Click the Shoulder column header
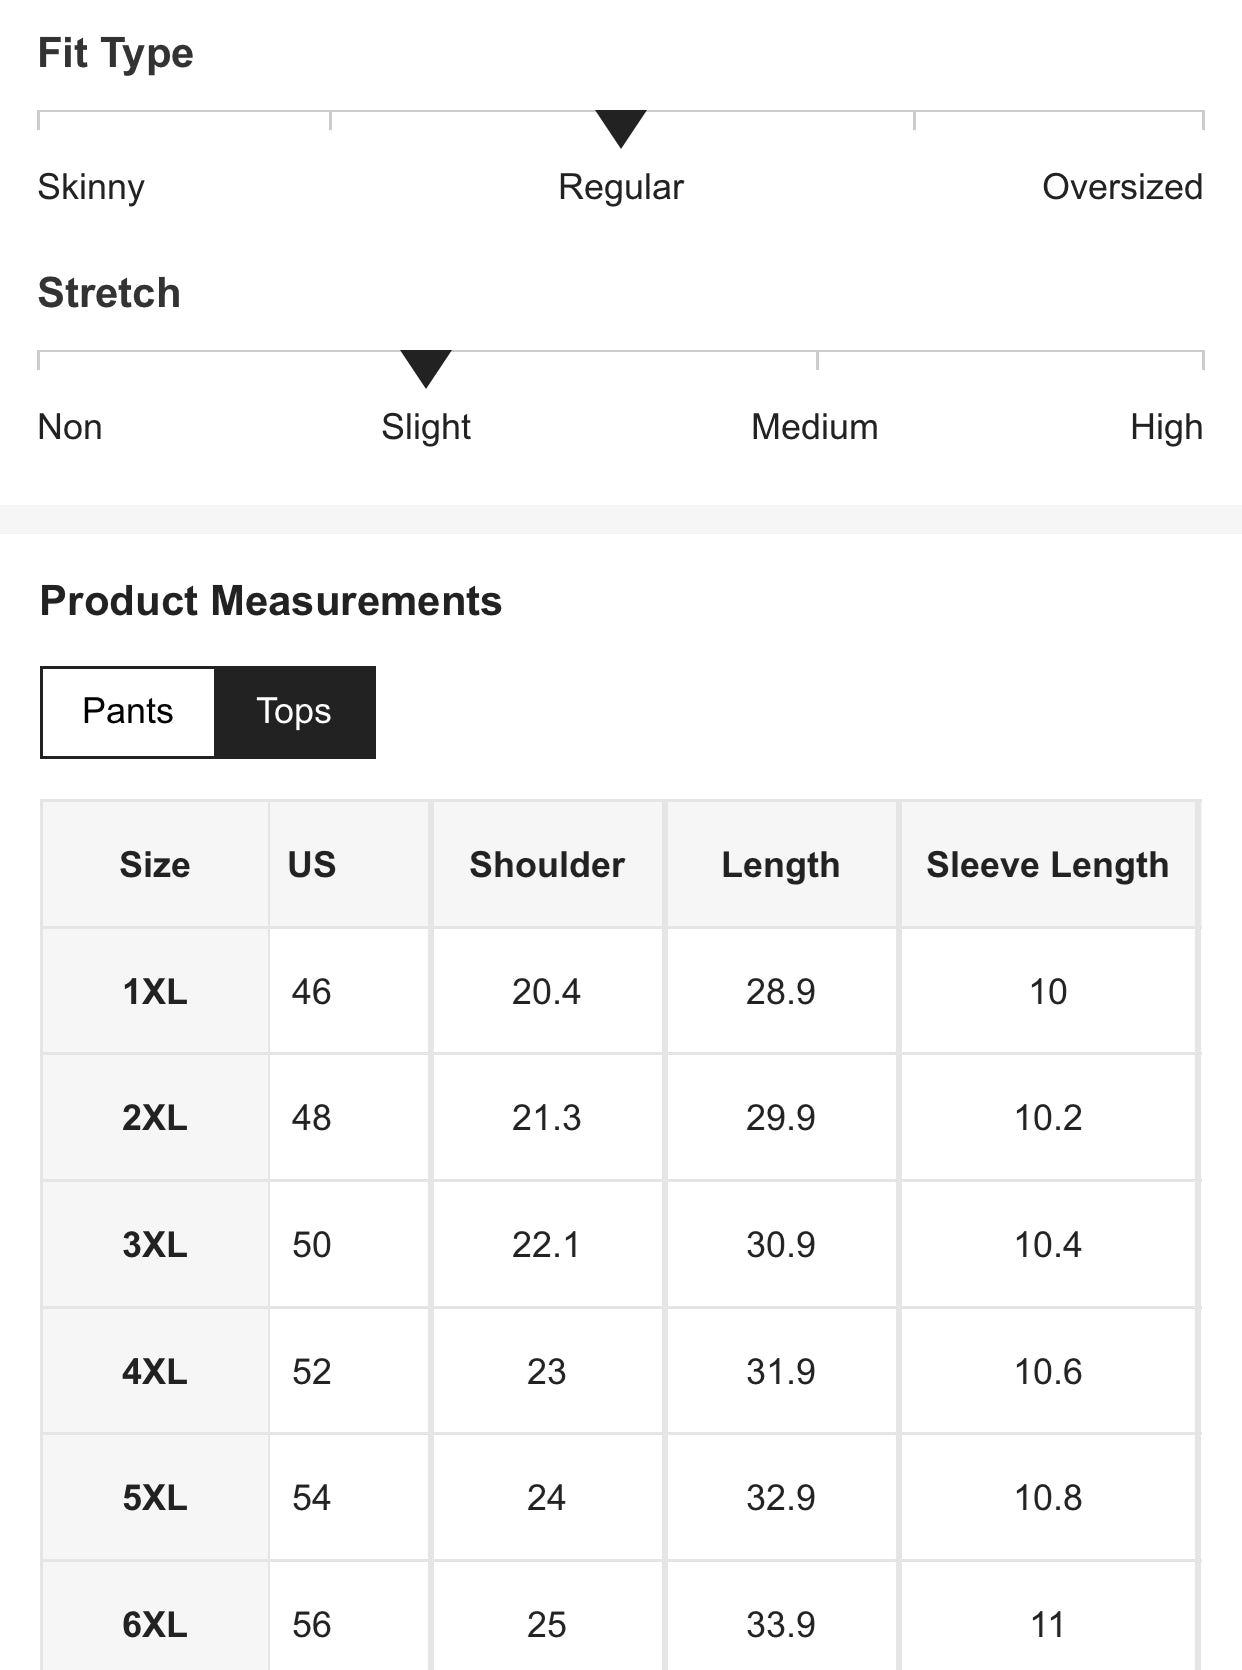Screen dimensions: 1242x1670 pyautogui.click(x=547, y=865)
